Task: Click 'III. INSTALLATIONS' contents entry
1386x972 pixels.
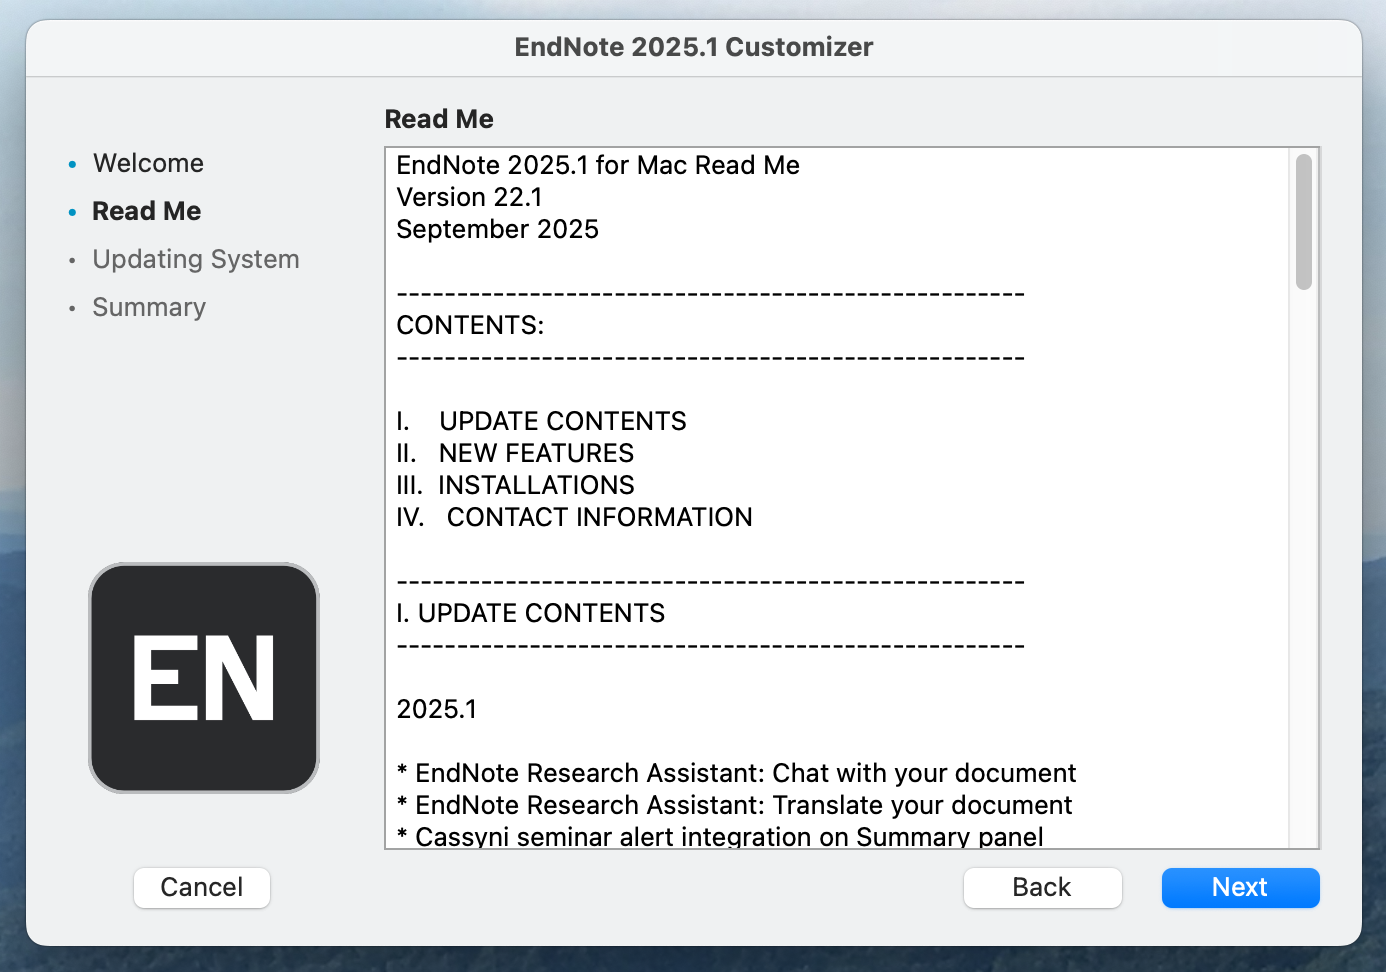Action: click(515, 485)
